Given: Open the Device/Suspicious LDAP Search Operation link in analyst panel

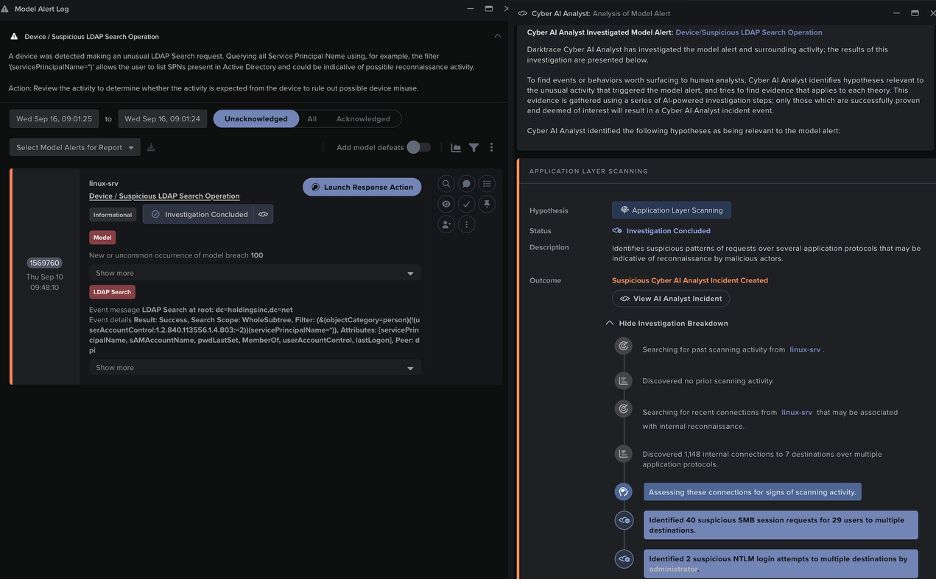Looking at the screenshot, I should [749, 32].
